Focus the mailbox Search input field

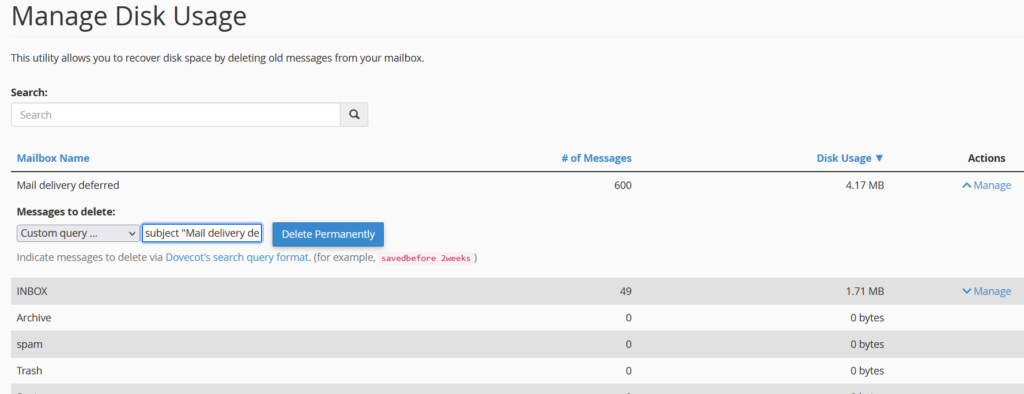pos(176,114)
